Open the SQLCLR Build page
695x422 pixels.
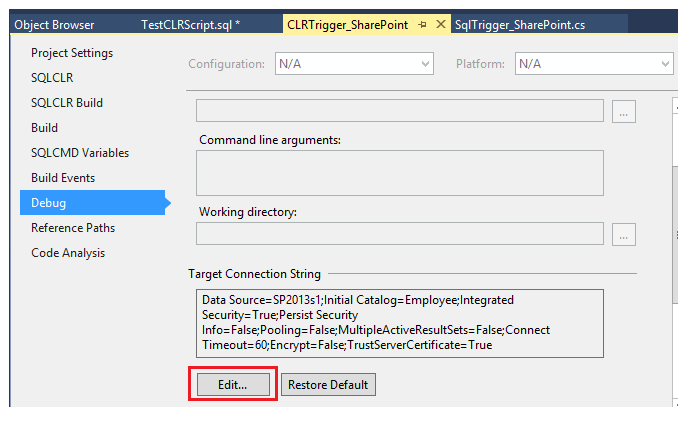[66, 103]
